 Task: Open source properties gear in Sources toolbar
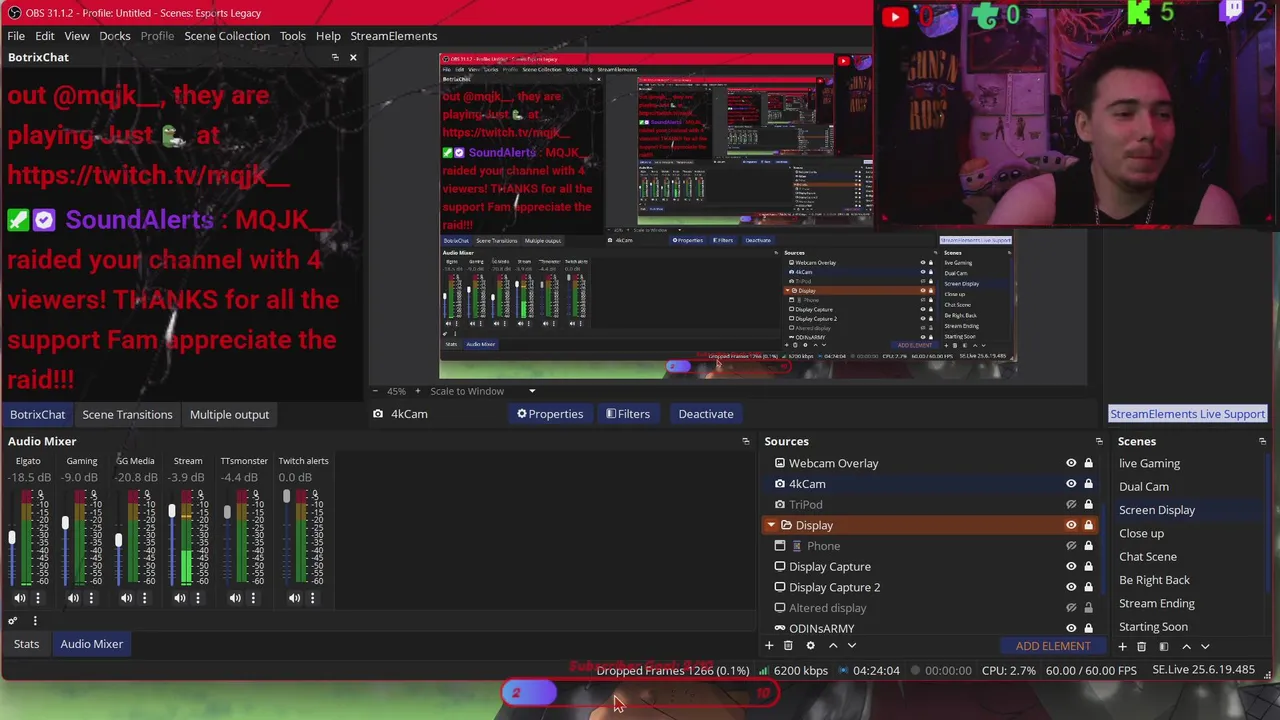pyautogui.click(x=810, y=646)
